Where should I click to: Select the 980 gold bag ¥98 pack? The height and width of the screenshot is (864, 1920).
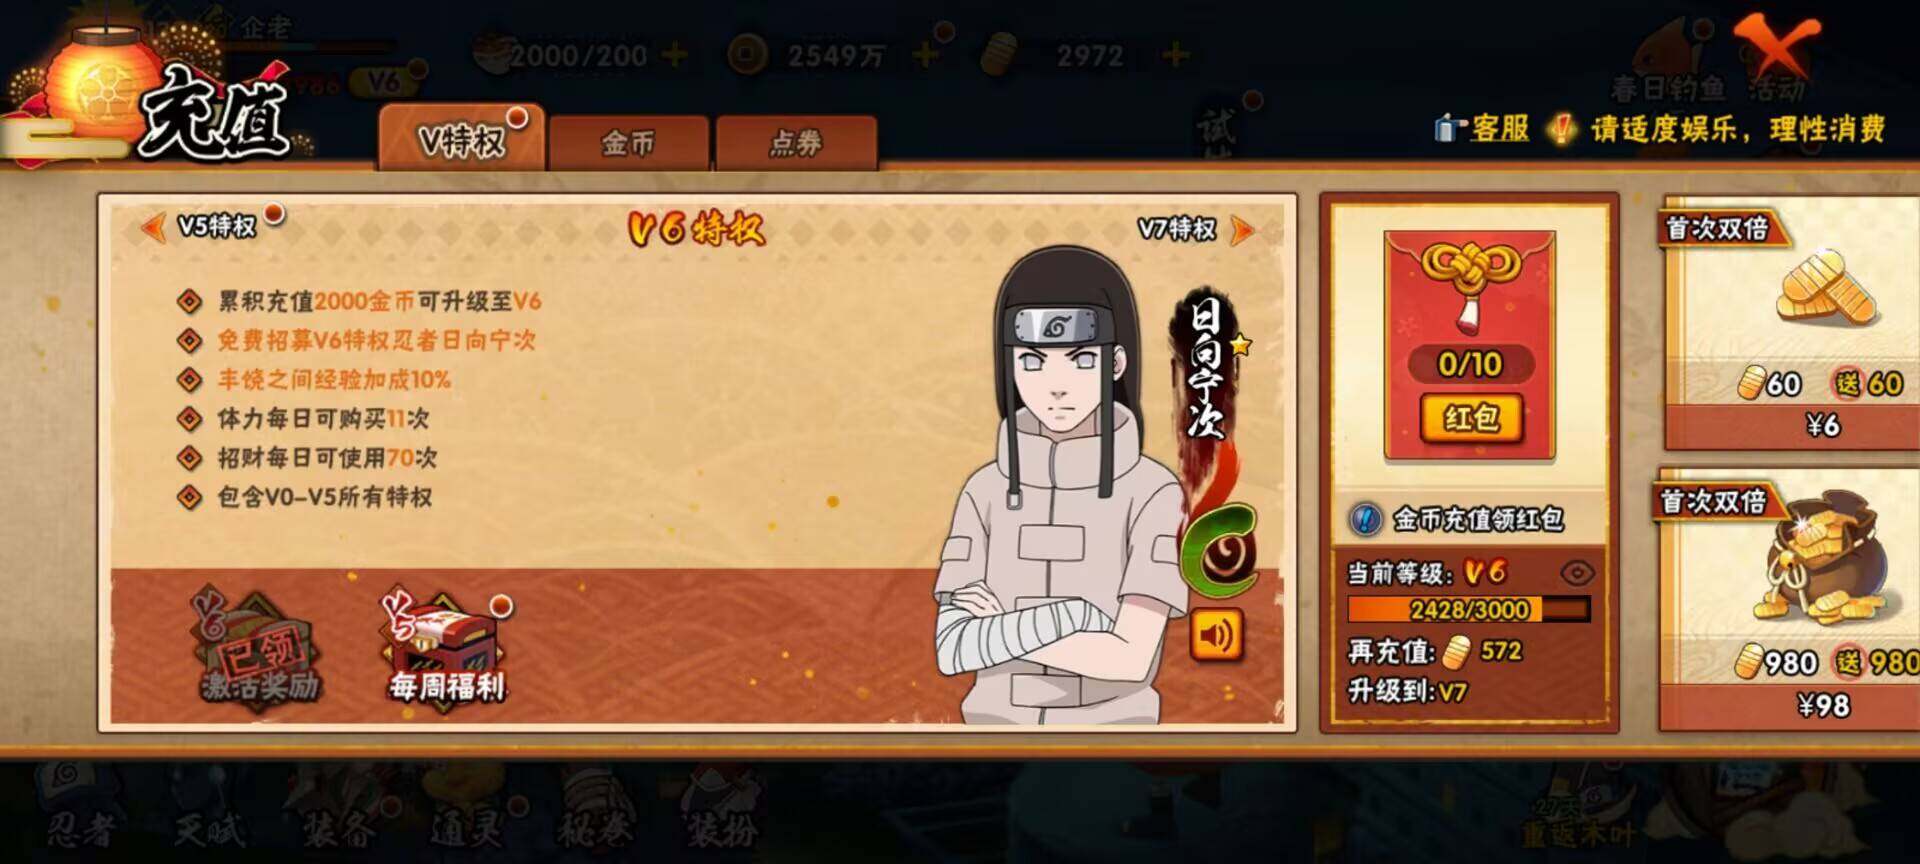tap(1790, 600)
